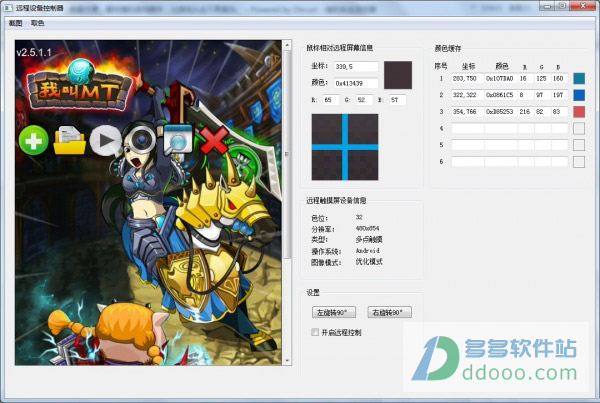Viewport: 600px width, 403px height.
Task: Click the 多点触摸 type value
Action: [369, 240]
